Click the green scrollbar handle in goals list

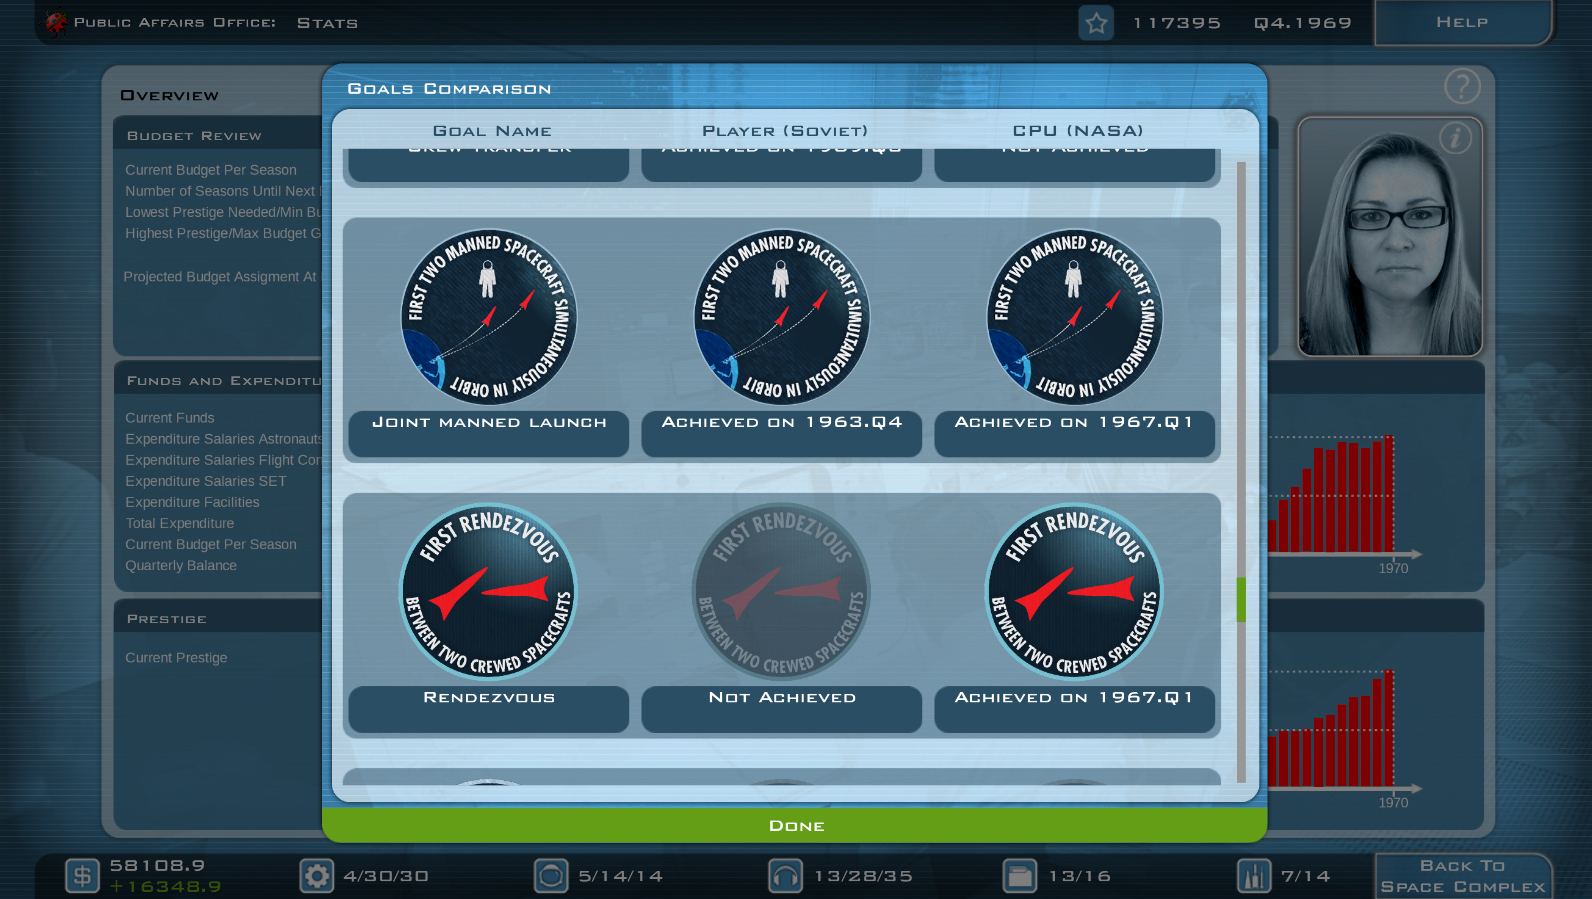[1241, 599]
